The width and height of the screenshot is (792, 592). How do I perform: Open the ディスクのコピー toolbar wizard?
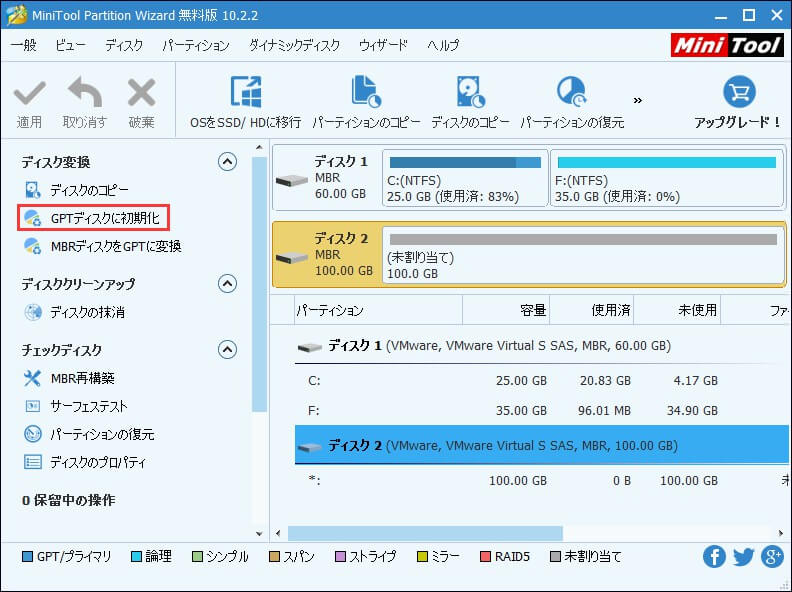pyautogui.click(x=470, y=102)
